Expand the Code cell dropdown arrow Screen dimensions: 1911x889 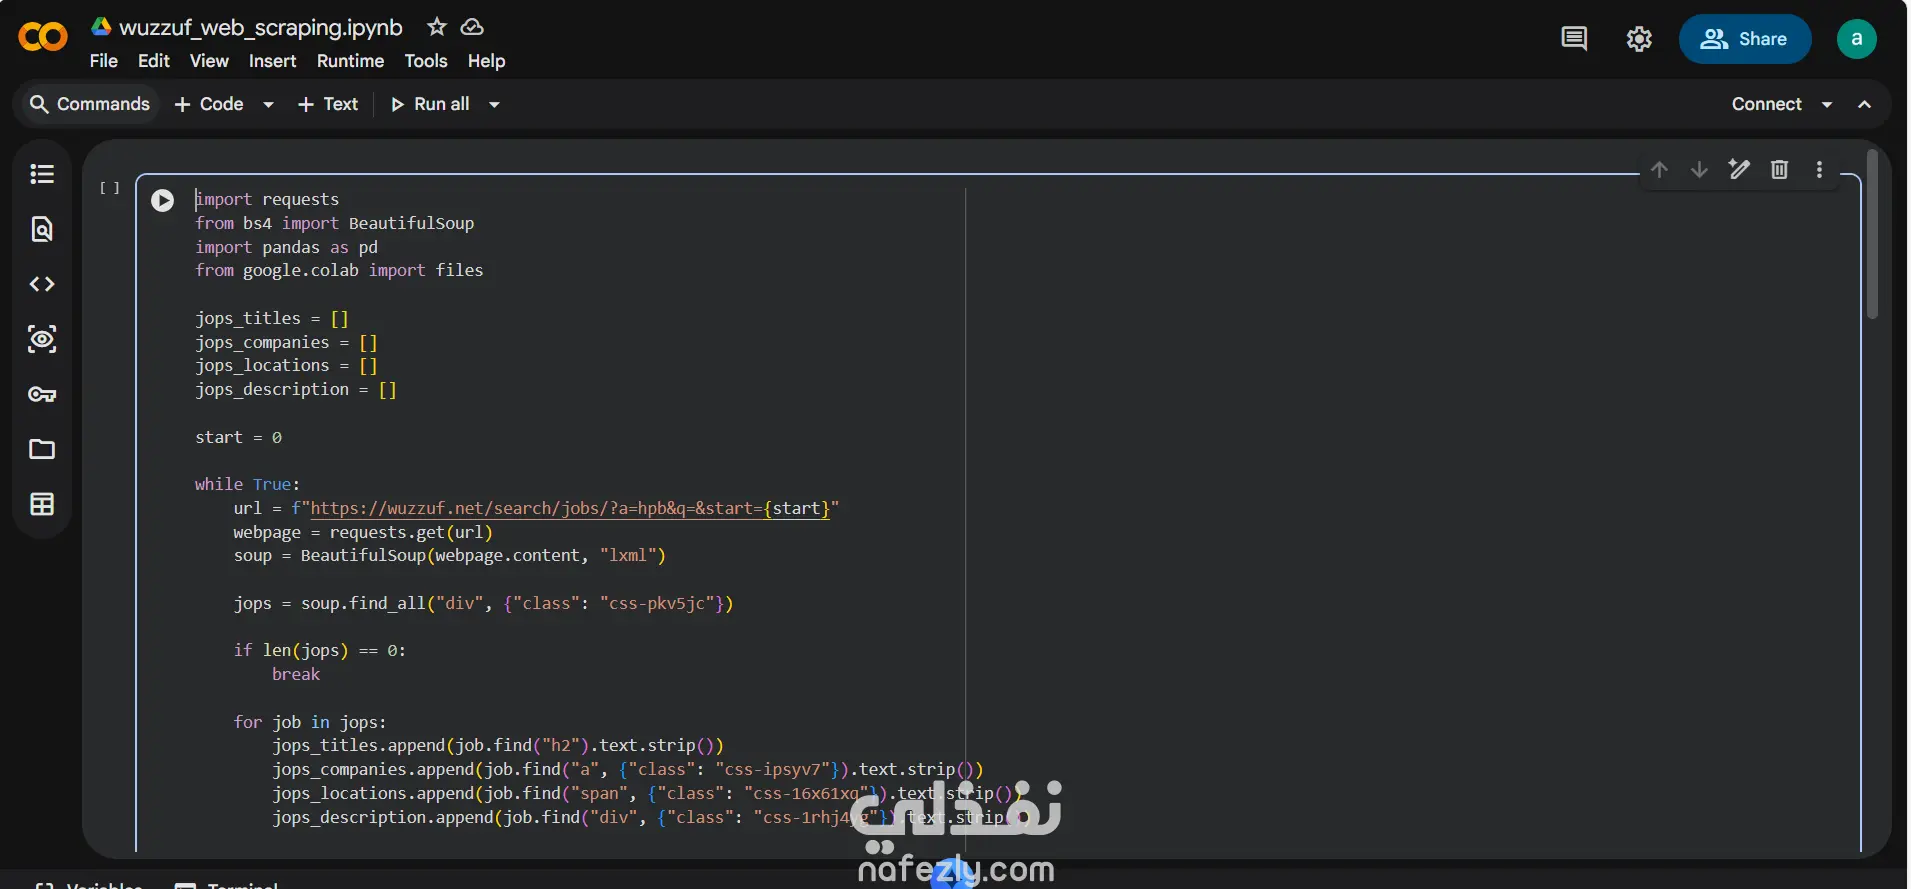[268, 104]
